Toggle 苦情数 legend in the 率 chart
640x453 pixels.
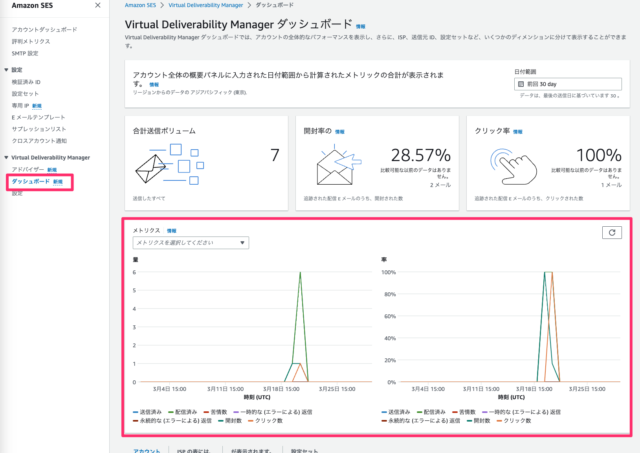[x=464, y=412]
